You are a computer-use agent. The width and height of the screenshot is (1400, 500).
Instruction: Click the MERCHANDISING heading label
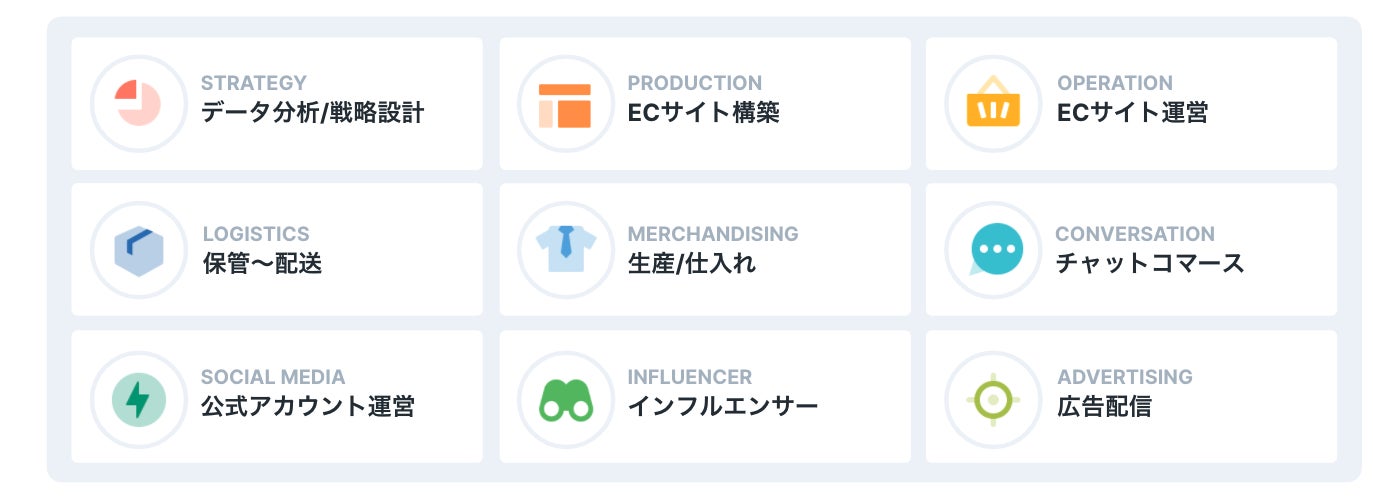[712, 234]
